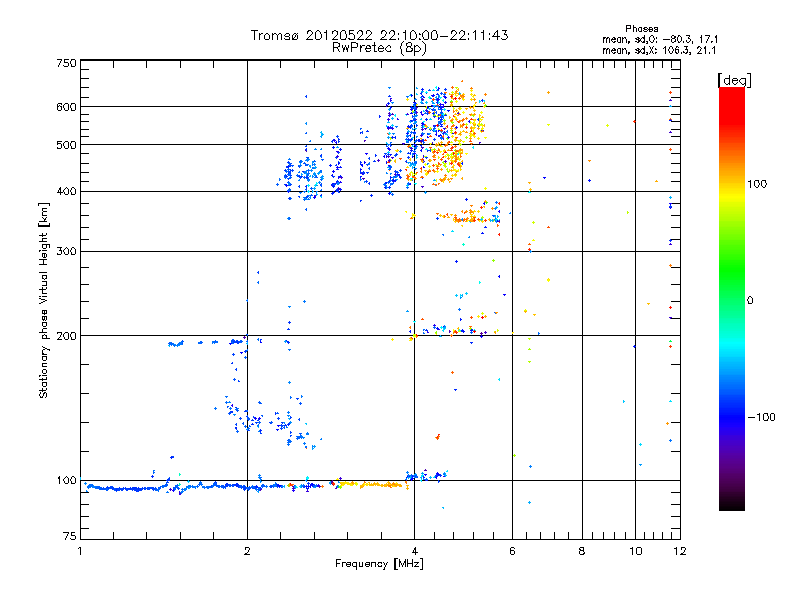Click the 'mean, sd,X: 106.3, 21.1' line
The width and height of the screenshot is (800, 600).
[659, 50]
